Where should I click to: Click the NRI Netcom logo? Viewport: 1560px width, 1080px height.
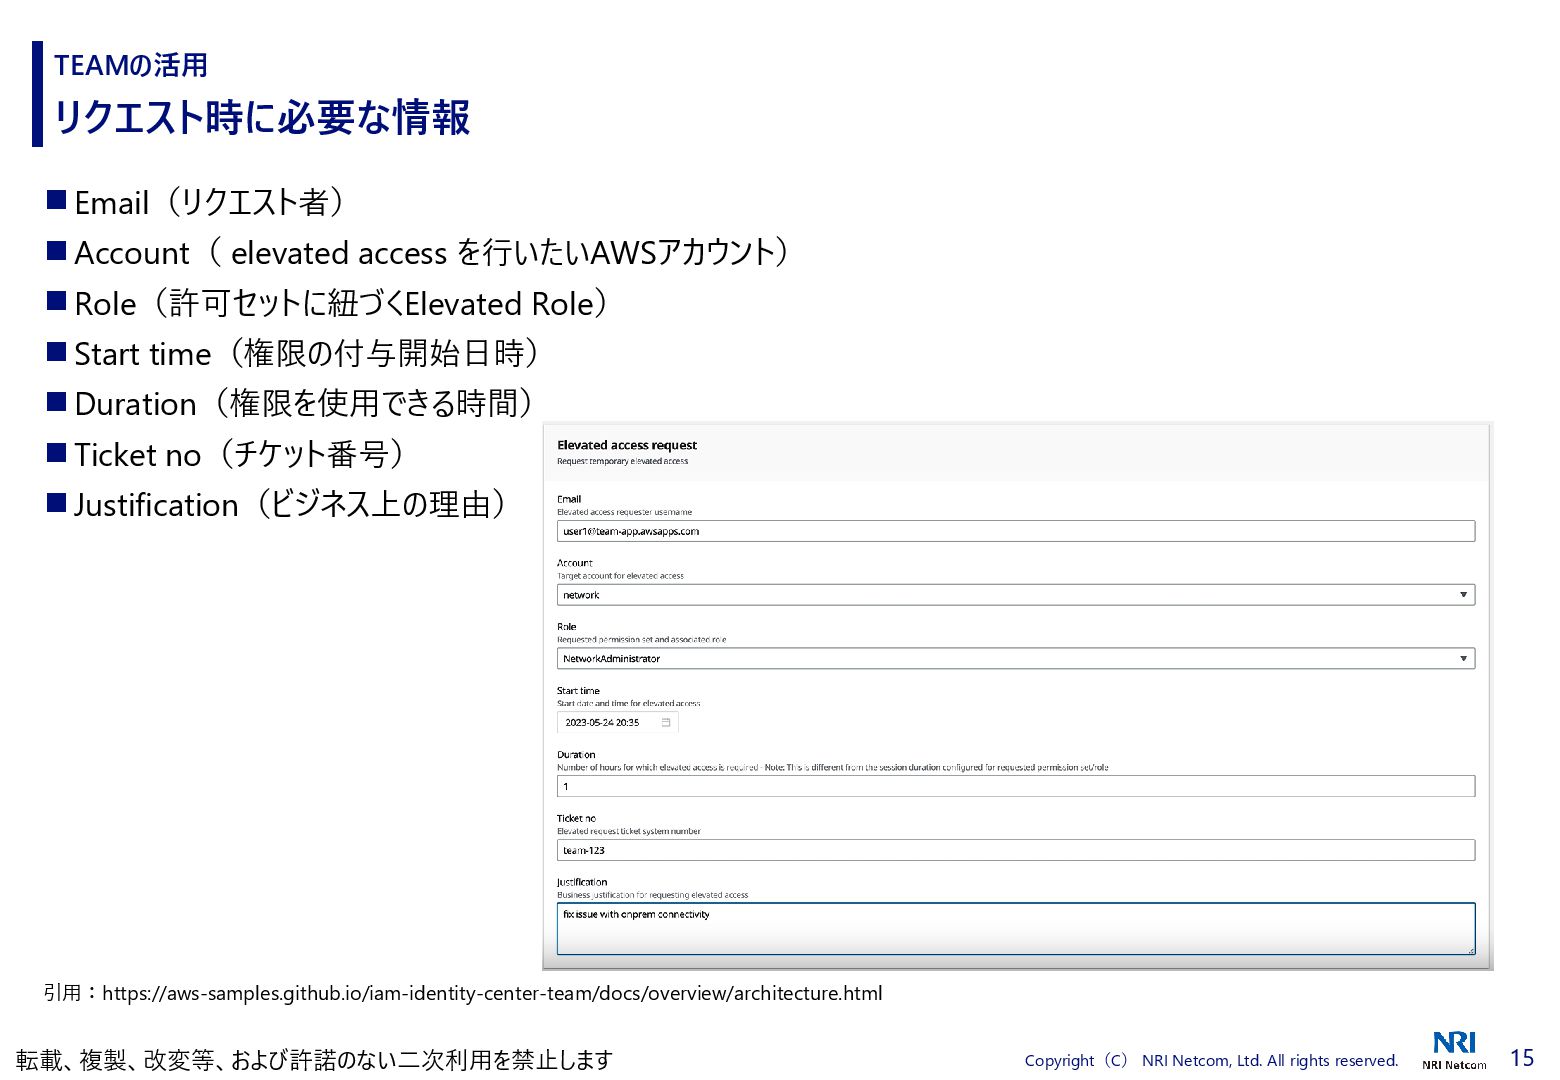[x=1454, y=1050]
